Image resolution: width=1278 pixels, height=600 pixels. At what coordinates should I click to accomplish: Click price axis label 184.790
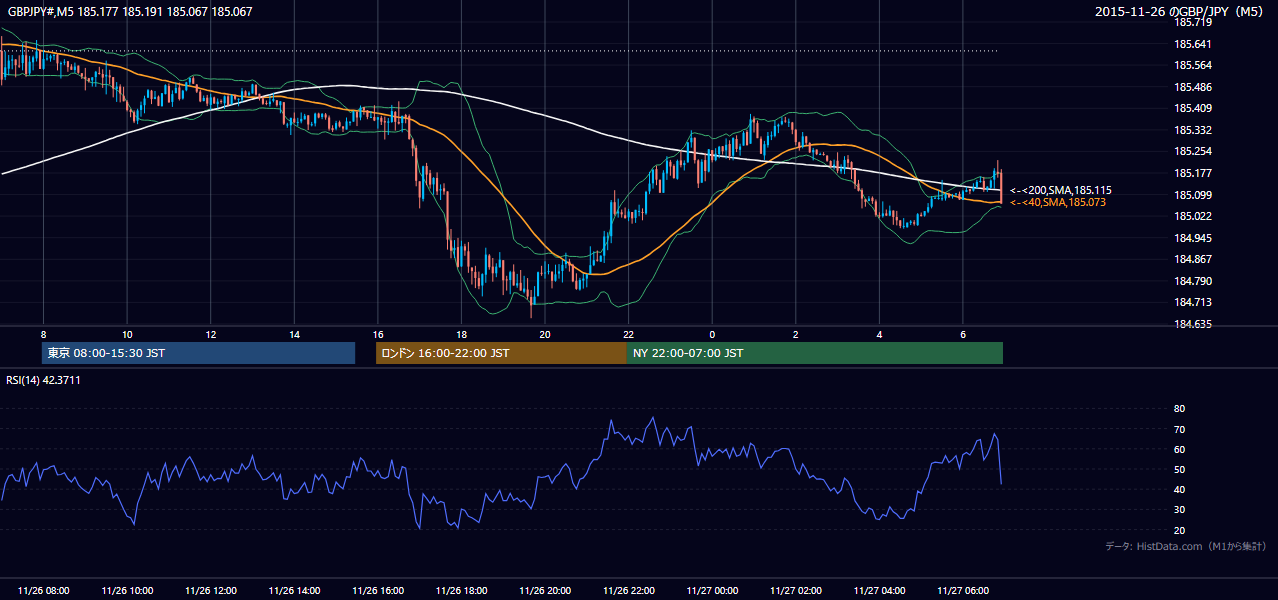[x=1193, y=281]
